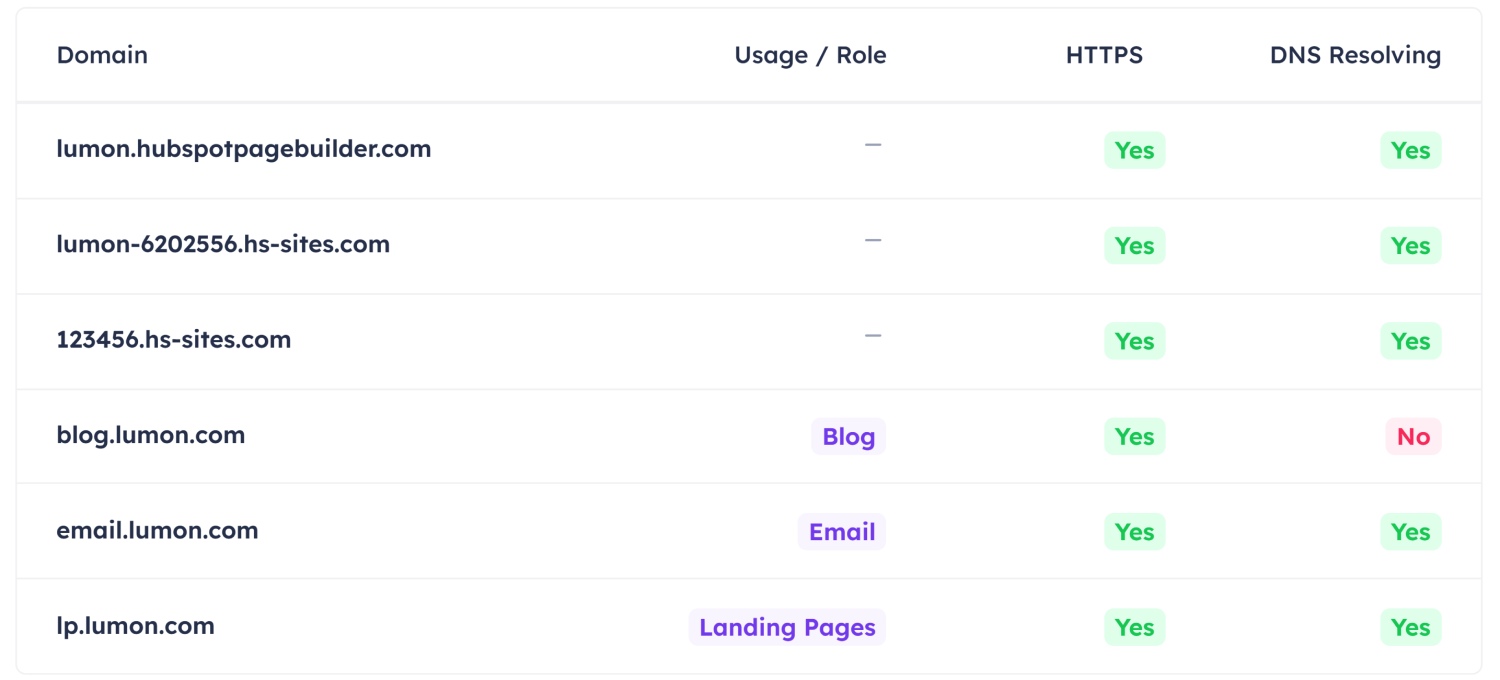Screen dimensions: 1500x680
Task: Open the email.lumon.com domain
Action: point(157,530)
